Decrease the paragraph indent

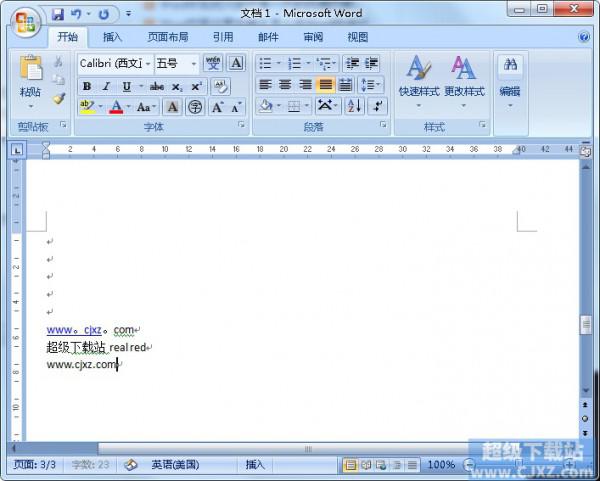coord(352,64)
